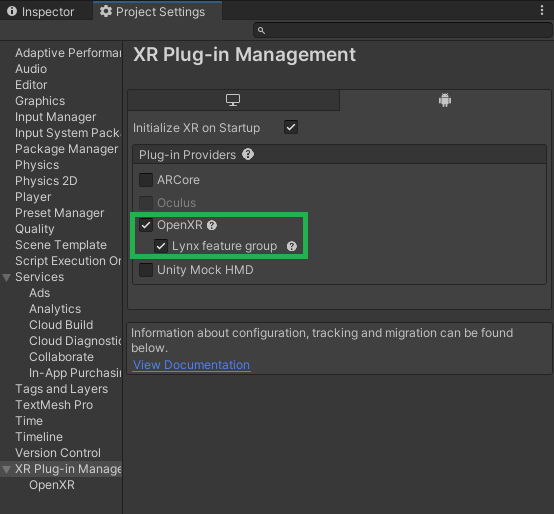Click help icon next to OpenXR
The width and height of the screenshot is (554, 514).
pyautogui.click(x=212, y=225)
